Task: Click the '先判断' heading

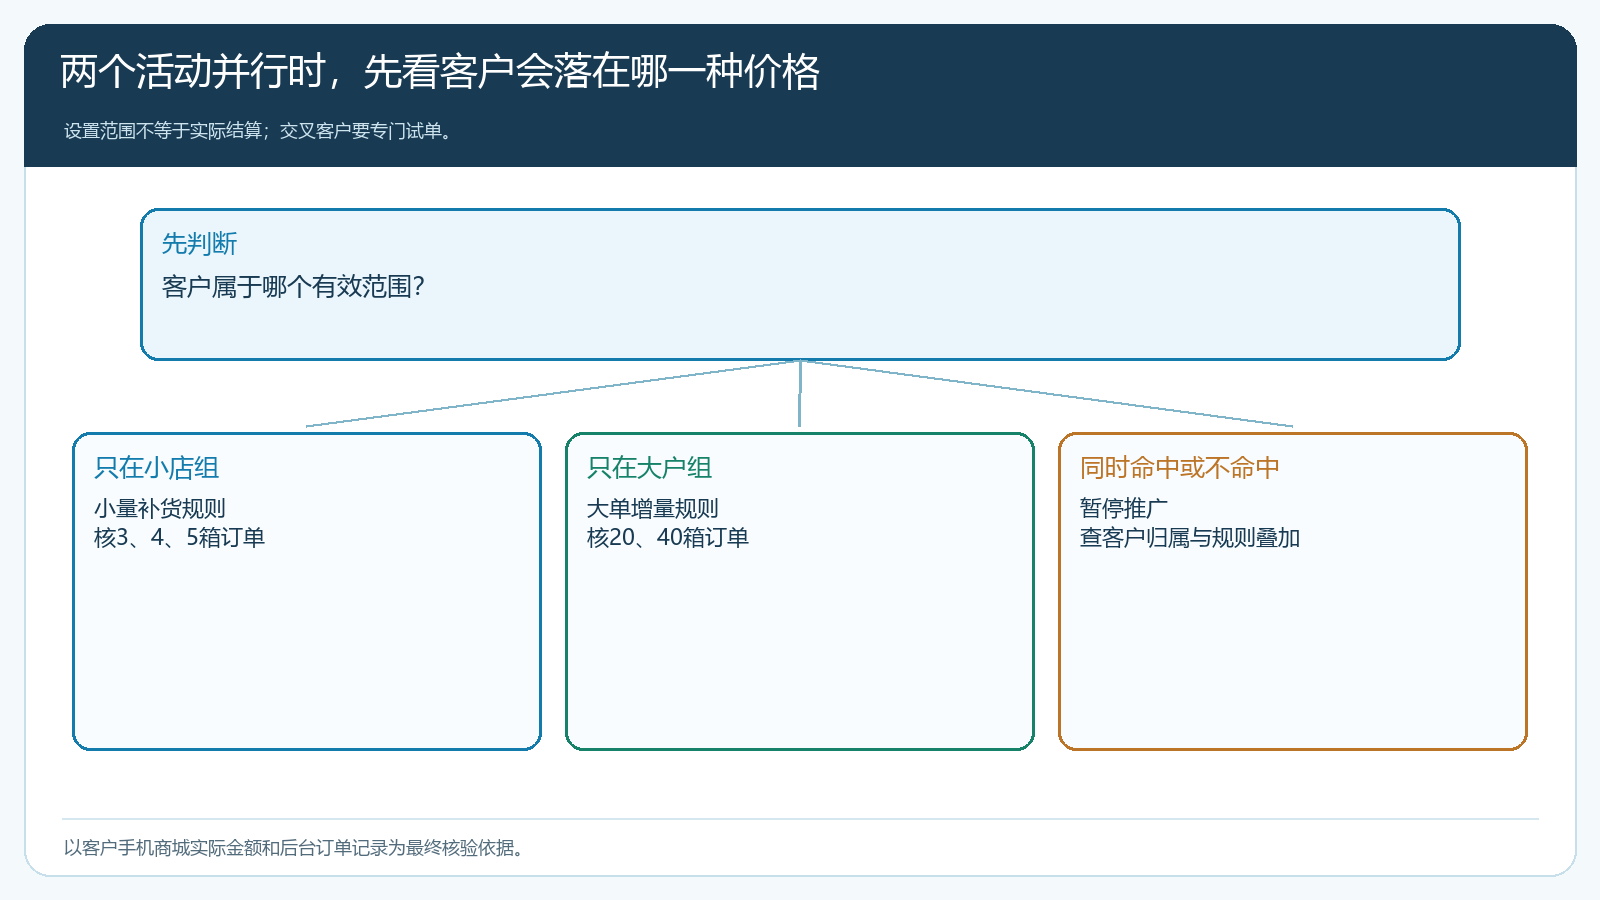Action: point(200,244)
